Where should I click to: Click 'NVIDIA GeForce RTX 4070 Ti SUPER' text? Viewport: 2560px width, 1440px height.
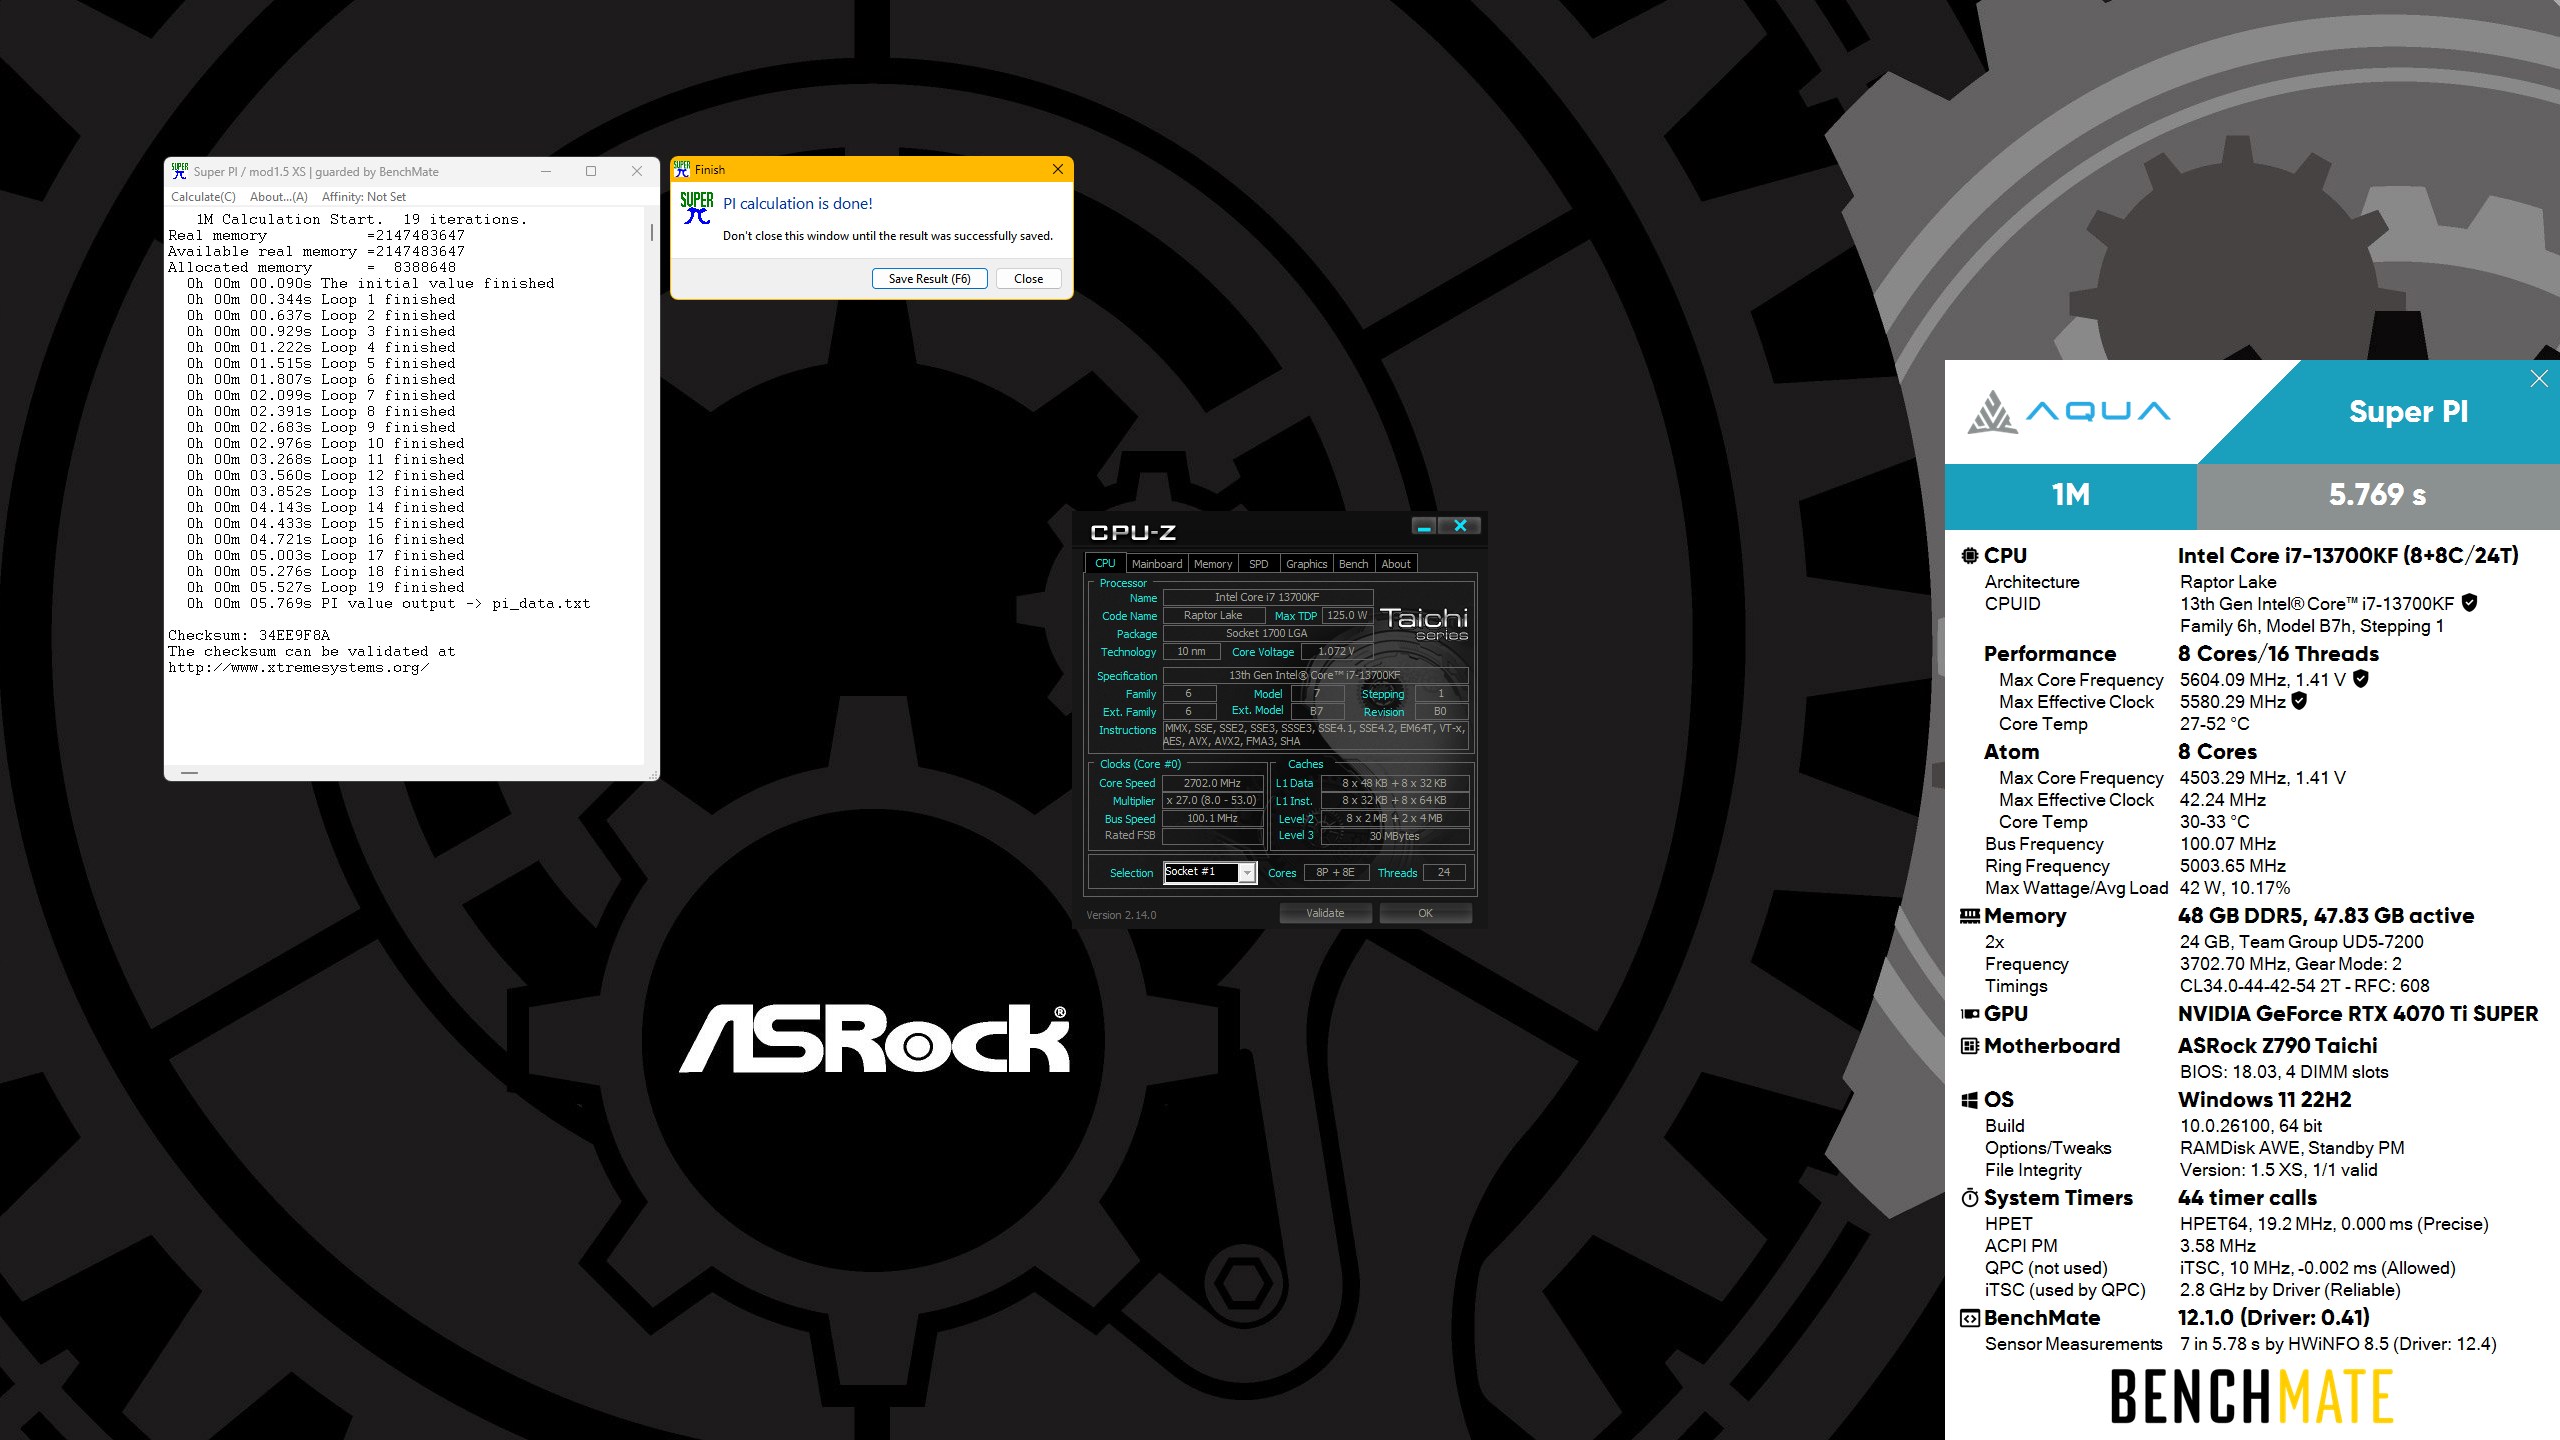[x=2358, y=1014]
